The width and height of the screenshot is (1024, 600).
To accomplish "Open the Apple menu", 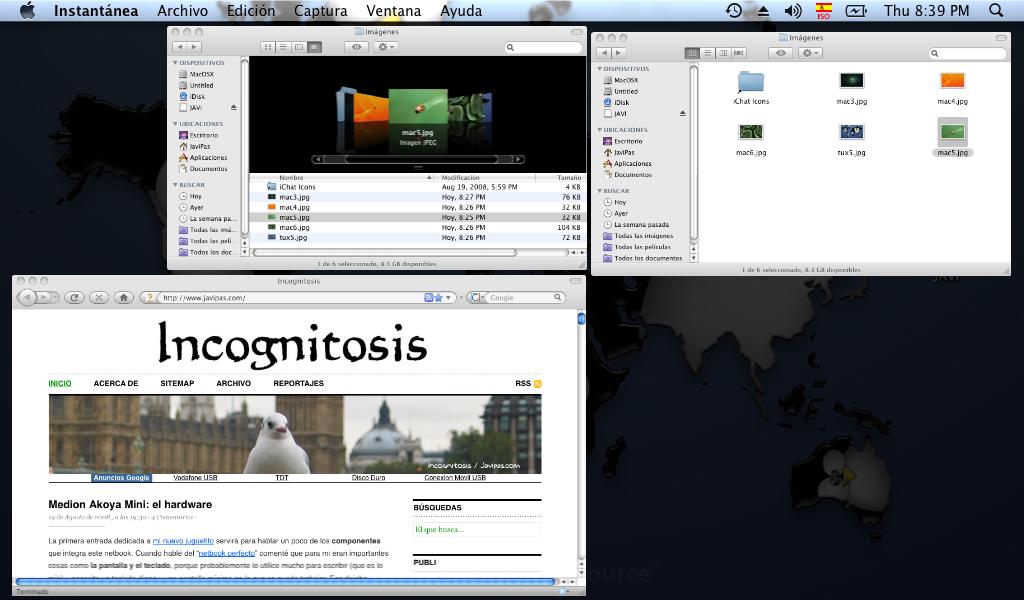I will click(x=27, y=10).
